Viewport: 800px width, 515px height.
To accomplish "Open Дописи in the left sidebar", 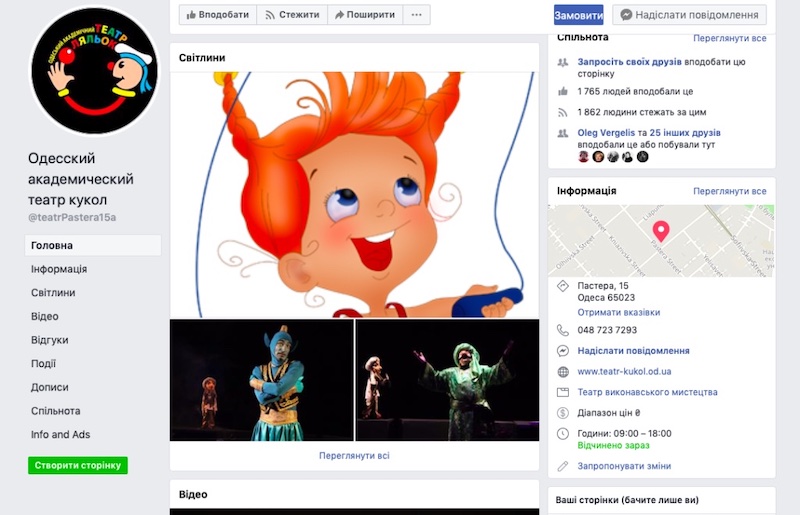I will (49, 387).
